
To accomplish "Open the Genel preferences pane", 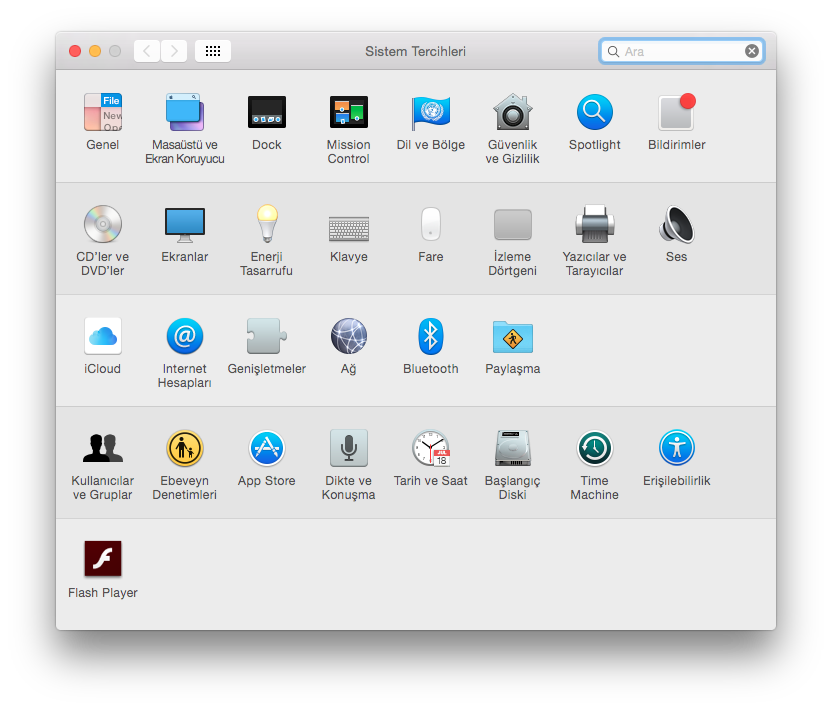I will 102,112.
